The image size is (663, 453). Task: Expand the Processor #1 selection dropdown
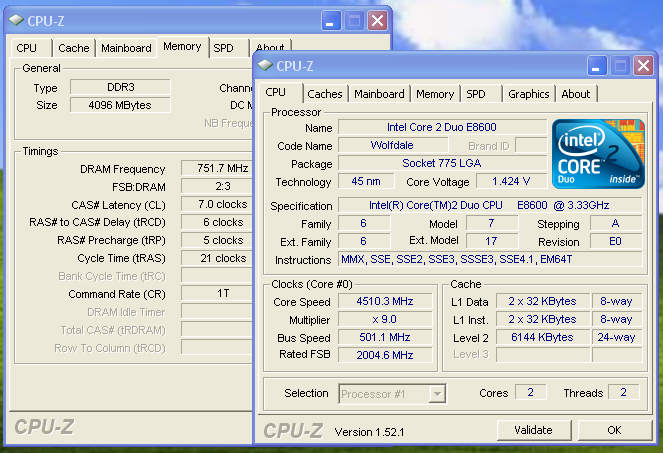437,394
